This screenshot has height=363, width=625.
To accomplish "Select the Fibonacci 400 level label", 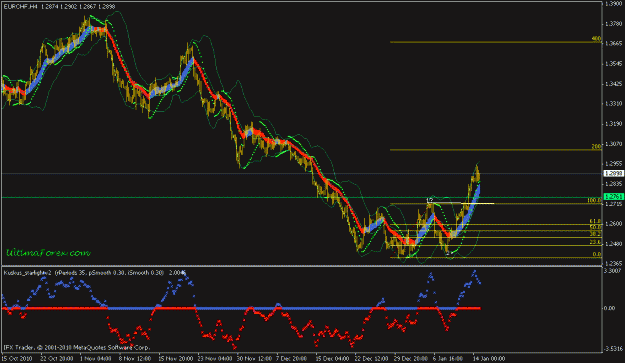I will (x=596, y=39).
